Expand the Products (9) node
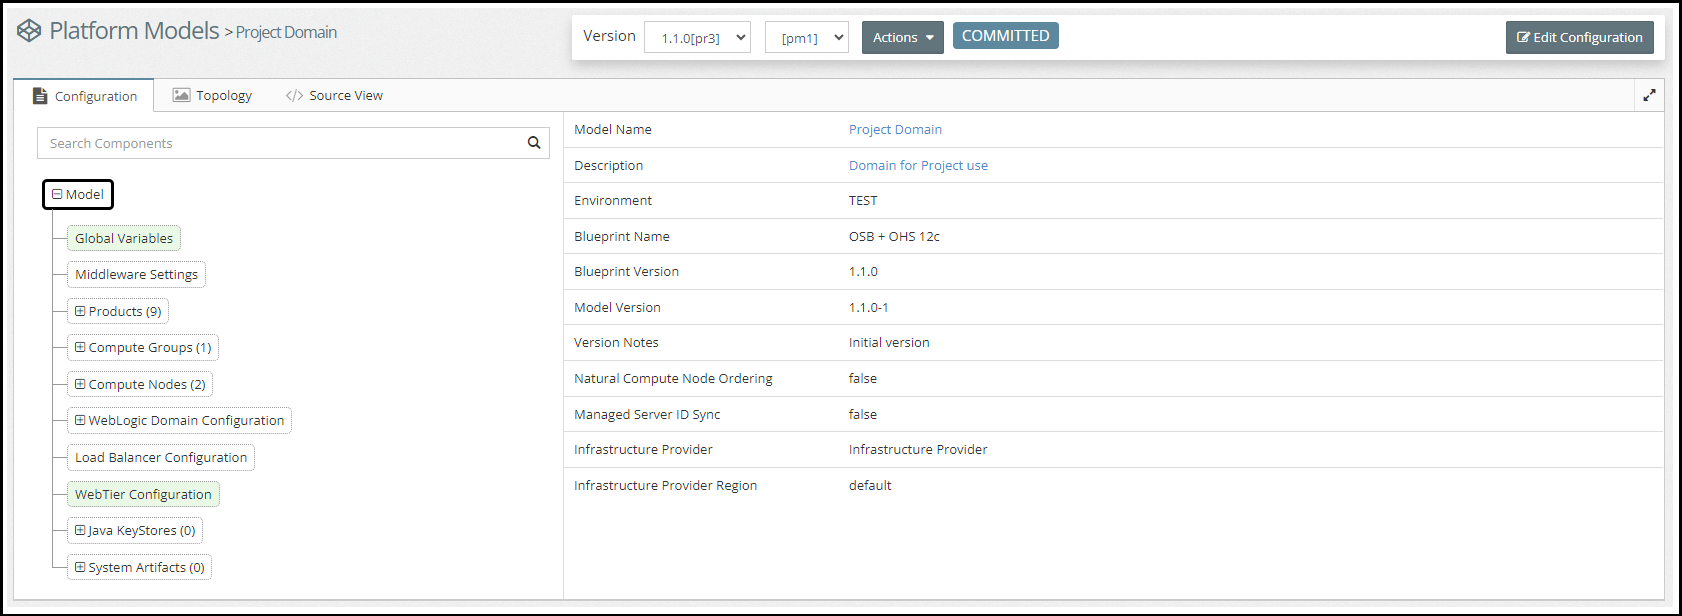1682x616 pixels. coord(80,311)
